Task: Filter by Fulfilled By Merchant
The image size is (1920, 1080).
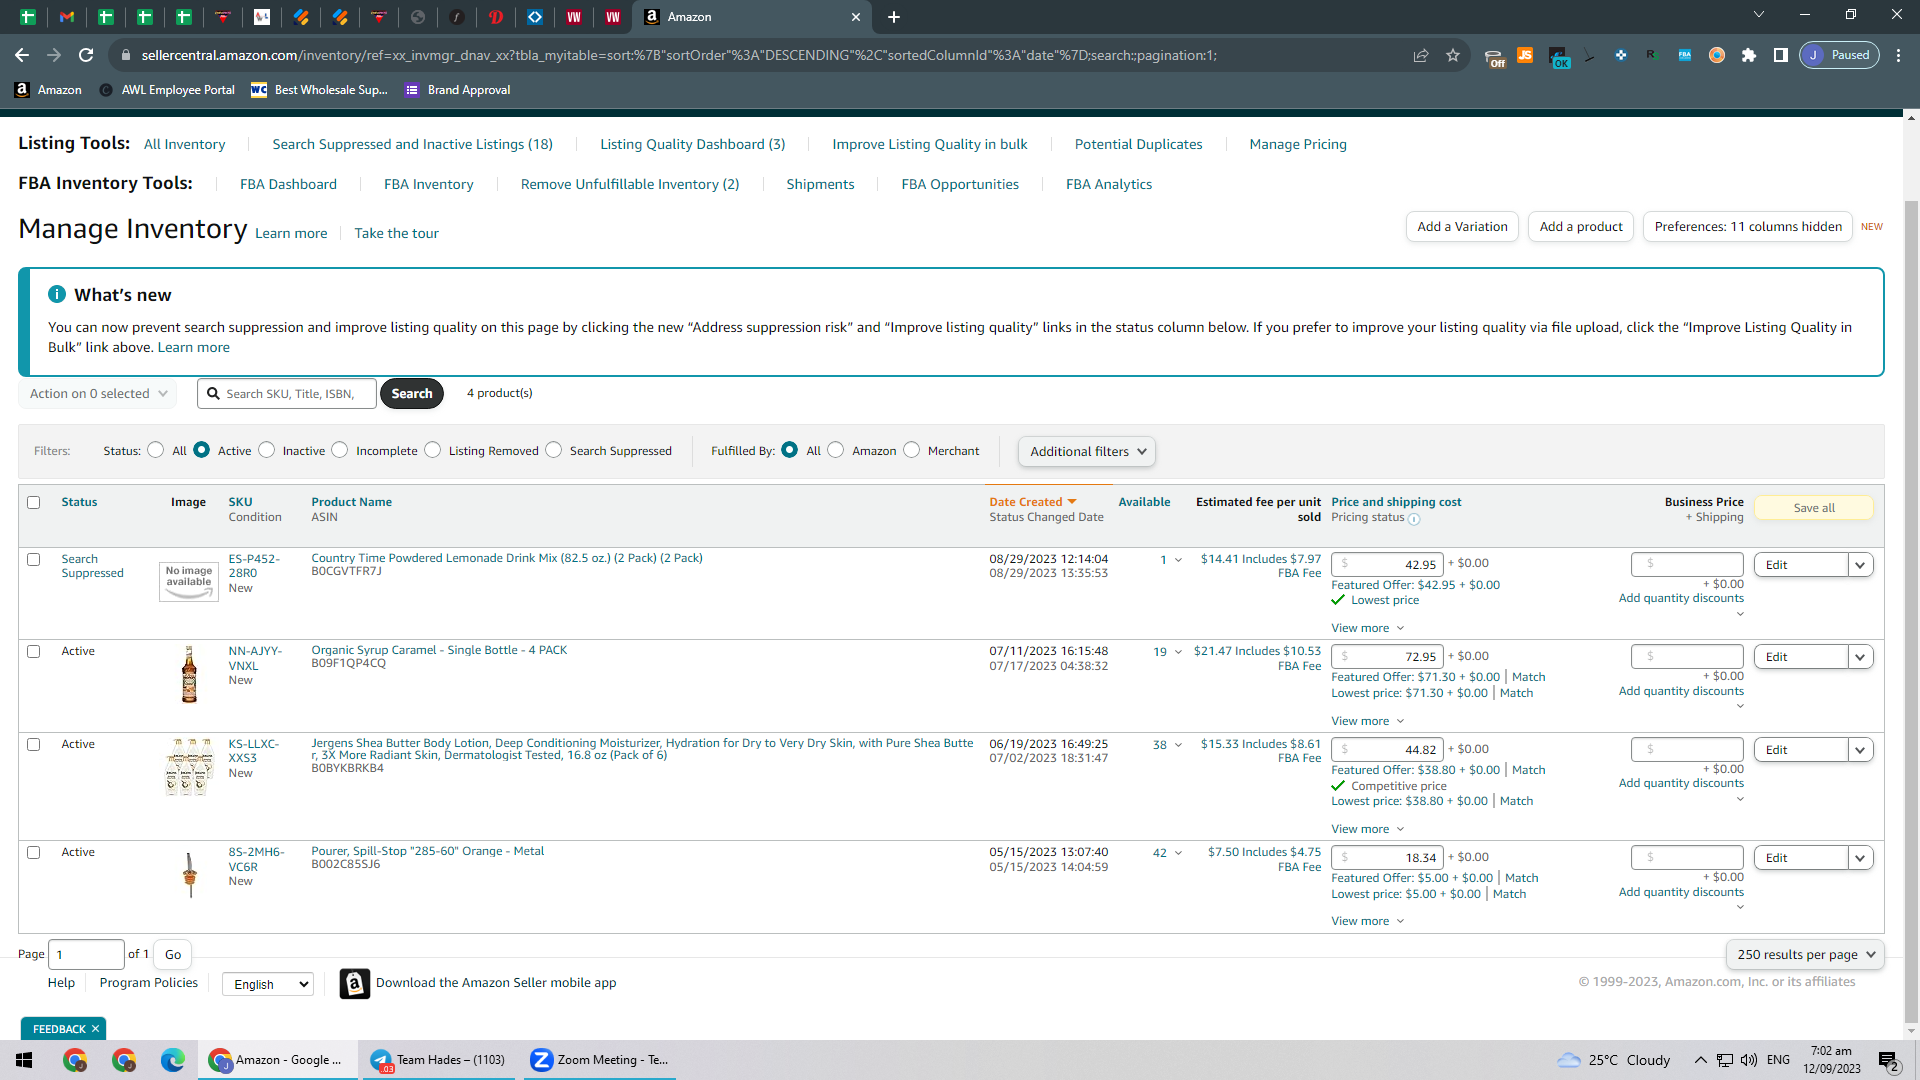Action: 912,450
